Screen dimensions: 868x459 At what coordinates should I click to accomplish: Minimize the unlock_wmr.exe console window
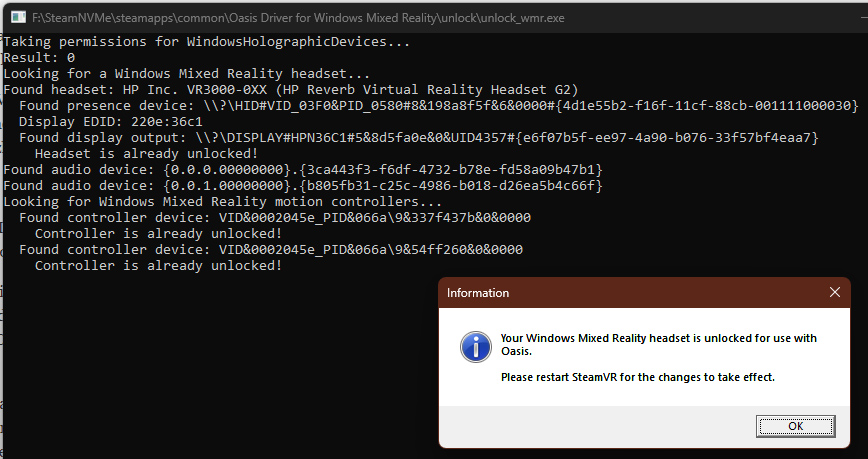[862, 17]
